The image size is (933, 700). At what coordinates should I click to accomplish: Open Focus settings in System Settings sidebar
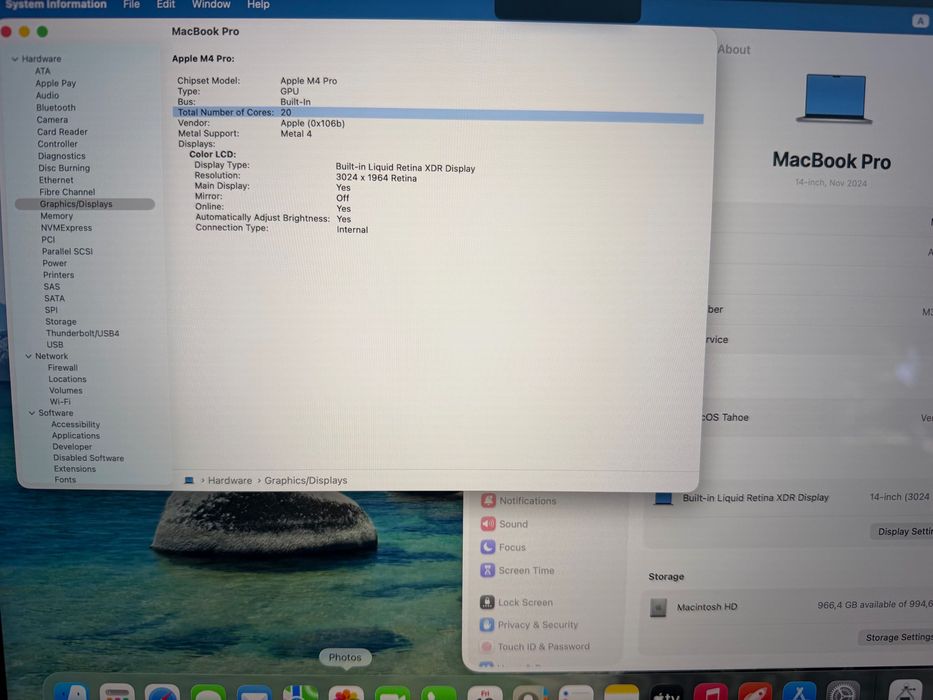point(503,547)
